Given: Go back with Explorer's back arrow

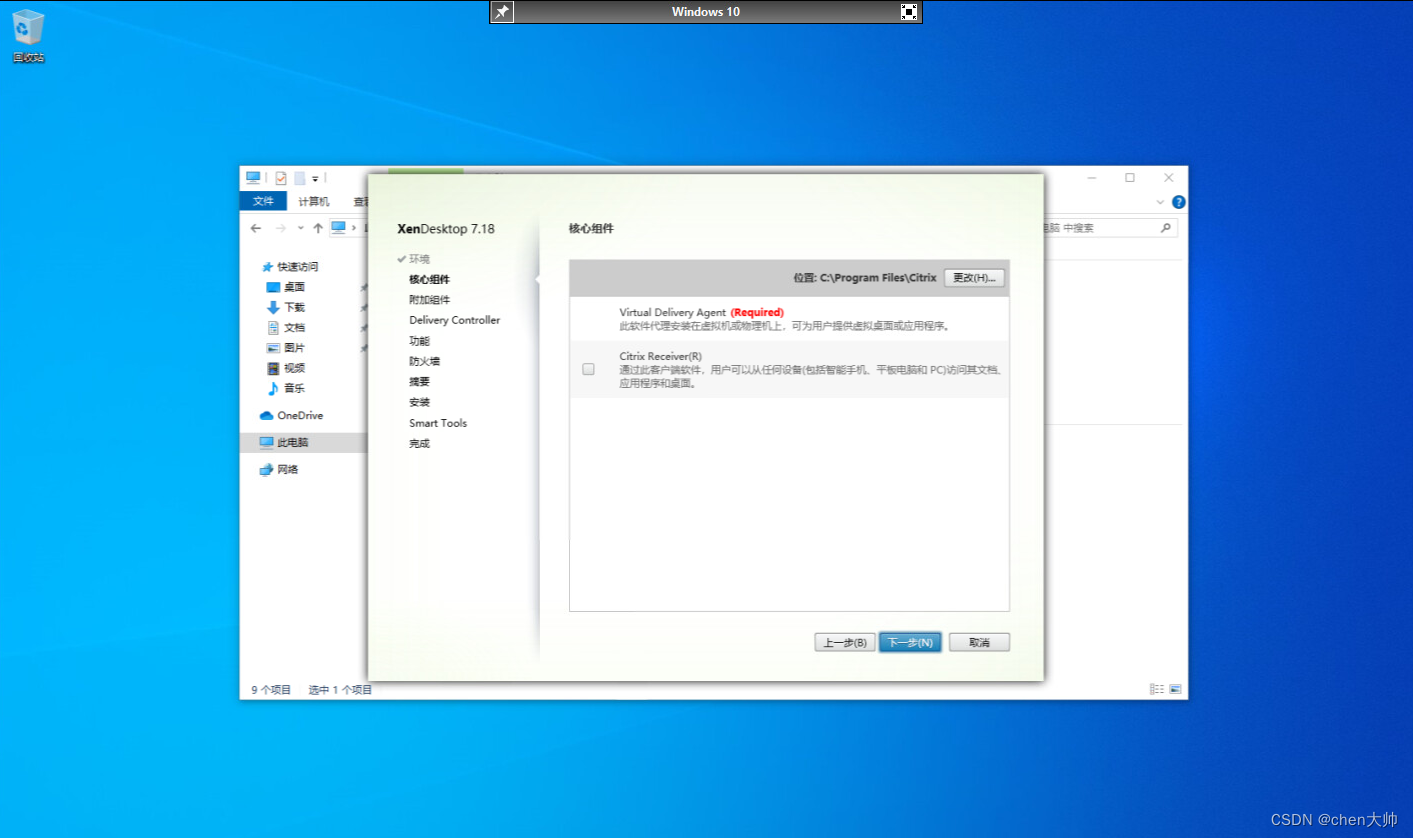Looking at the screenshot, I should pos(256,228).
